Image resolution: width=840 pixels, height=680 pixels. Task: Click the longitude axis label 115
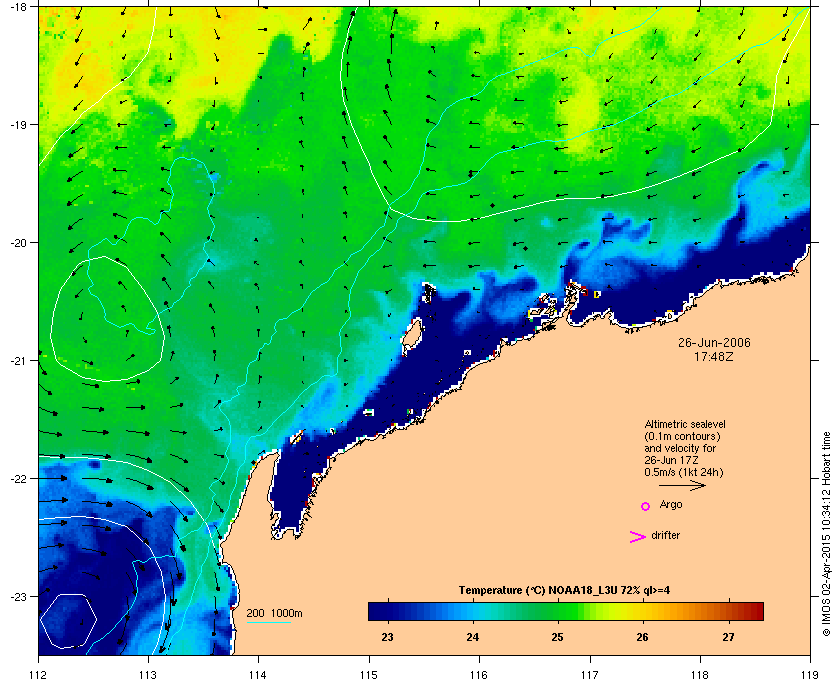coord(369,675)
